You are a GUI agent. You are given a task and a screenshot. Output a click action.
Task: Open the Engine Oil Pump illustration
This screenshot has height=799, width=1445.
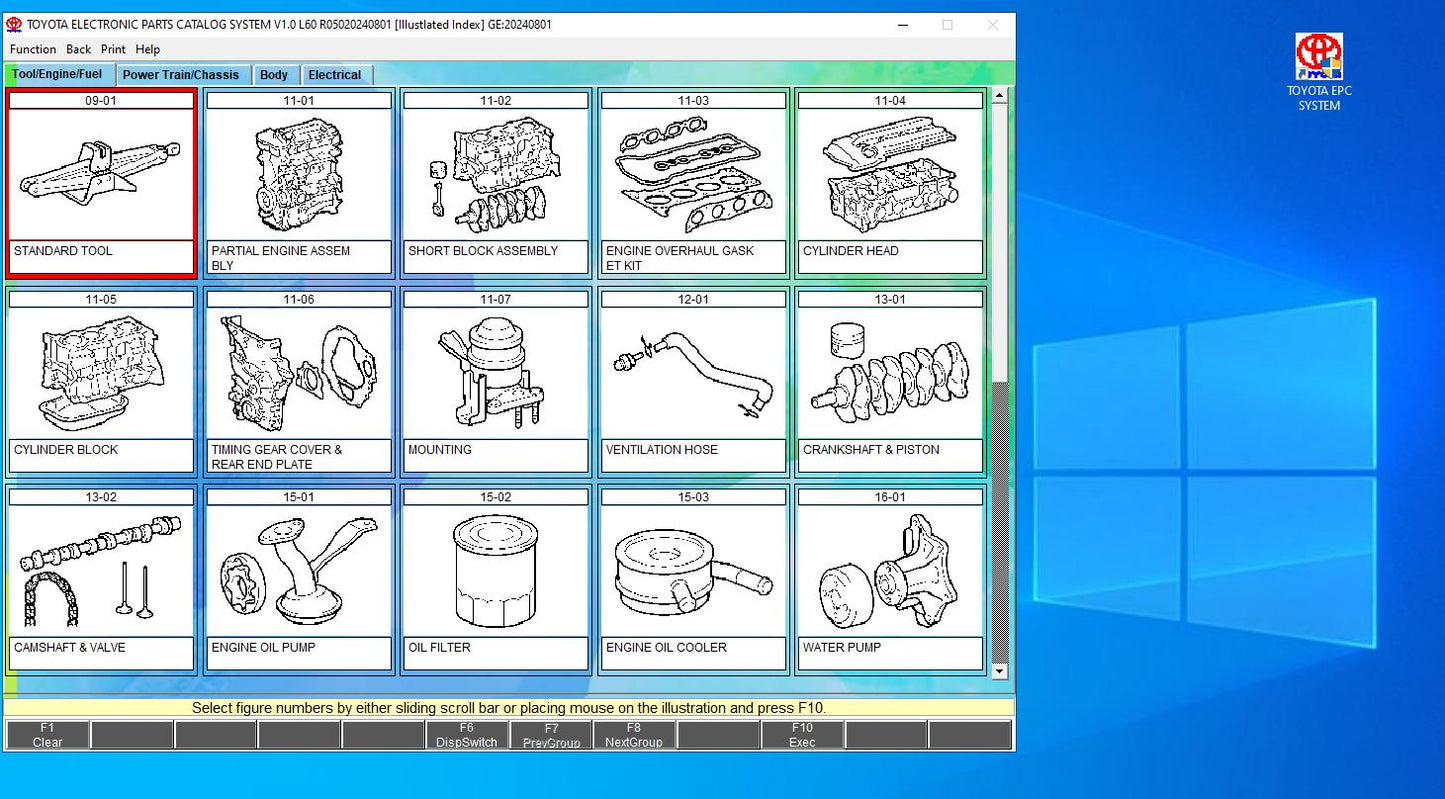[298, 570]
